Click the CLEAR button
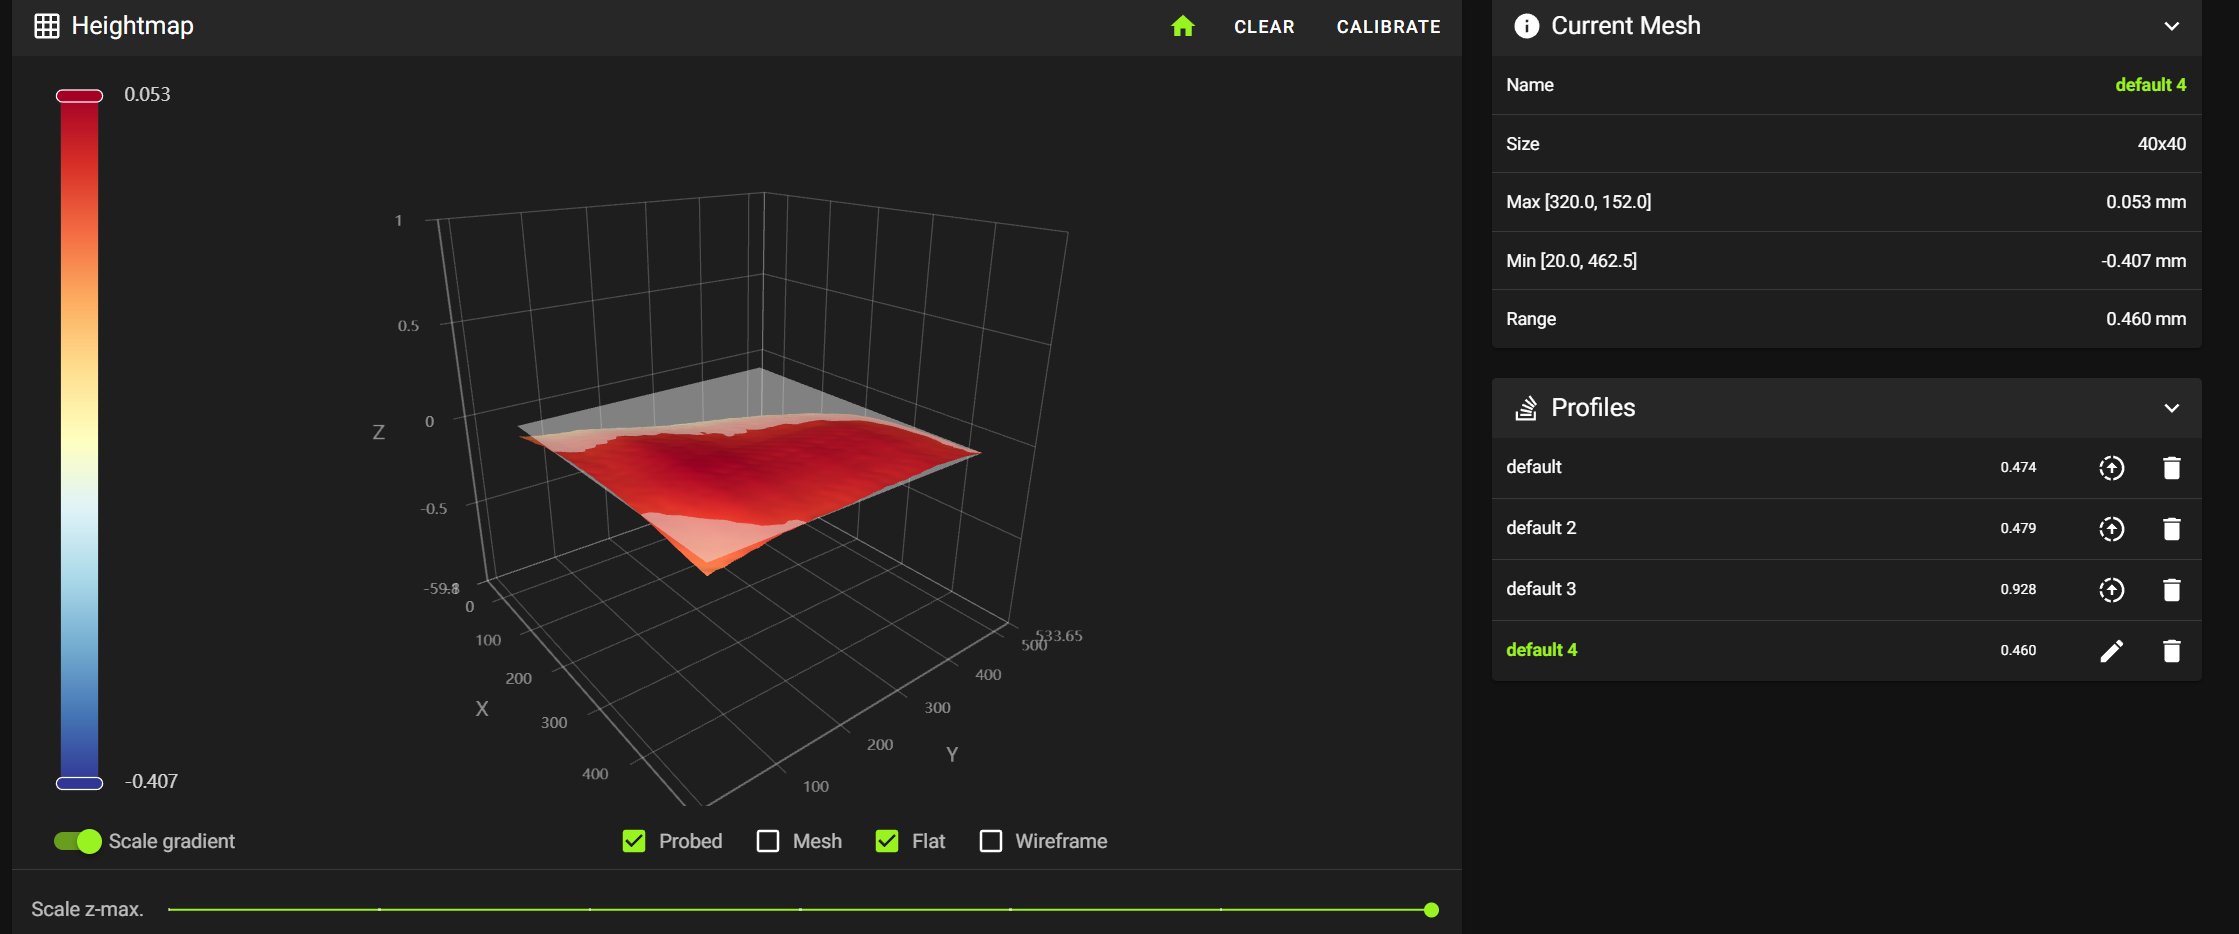2239x934 pixels. coord(1264,27)
